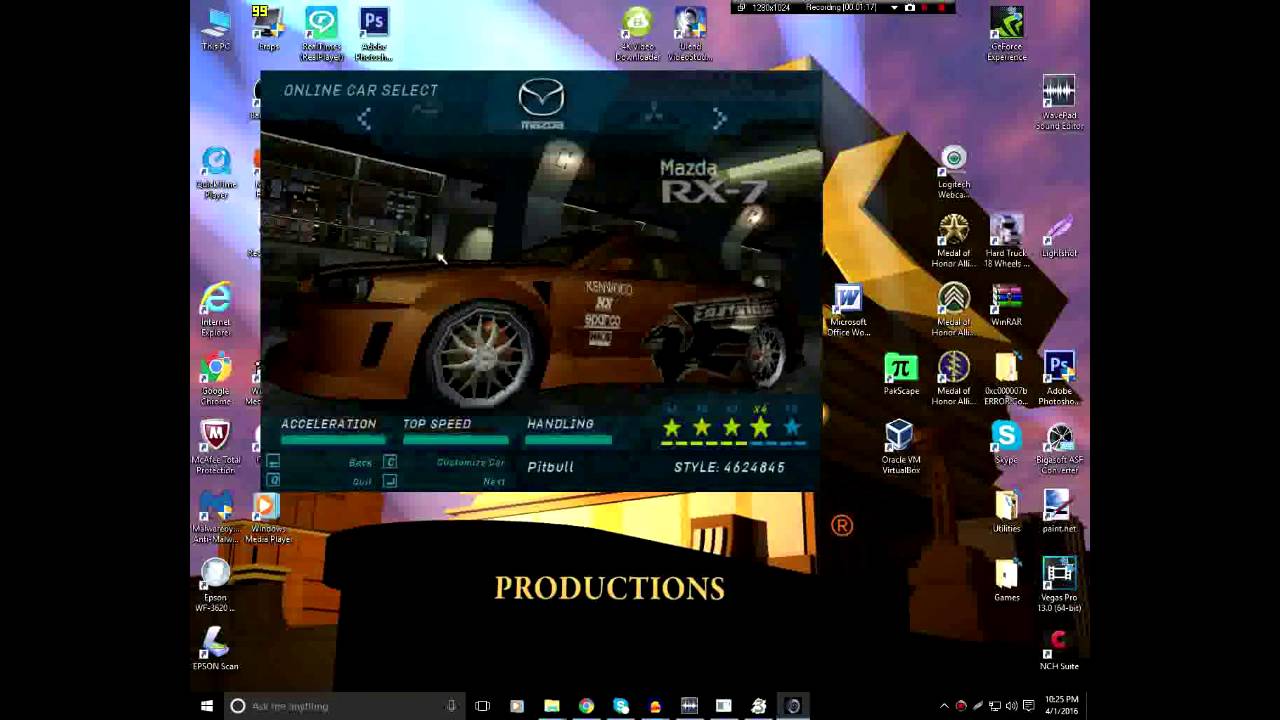Open Hard Truck 18 Wheels shortcut
1280x720 pixels.
pos(1006,241)
